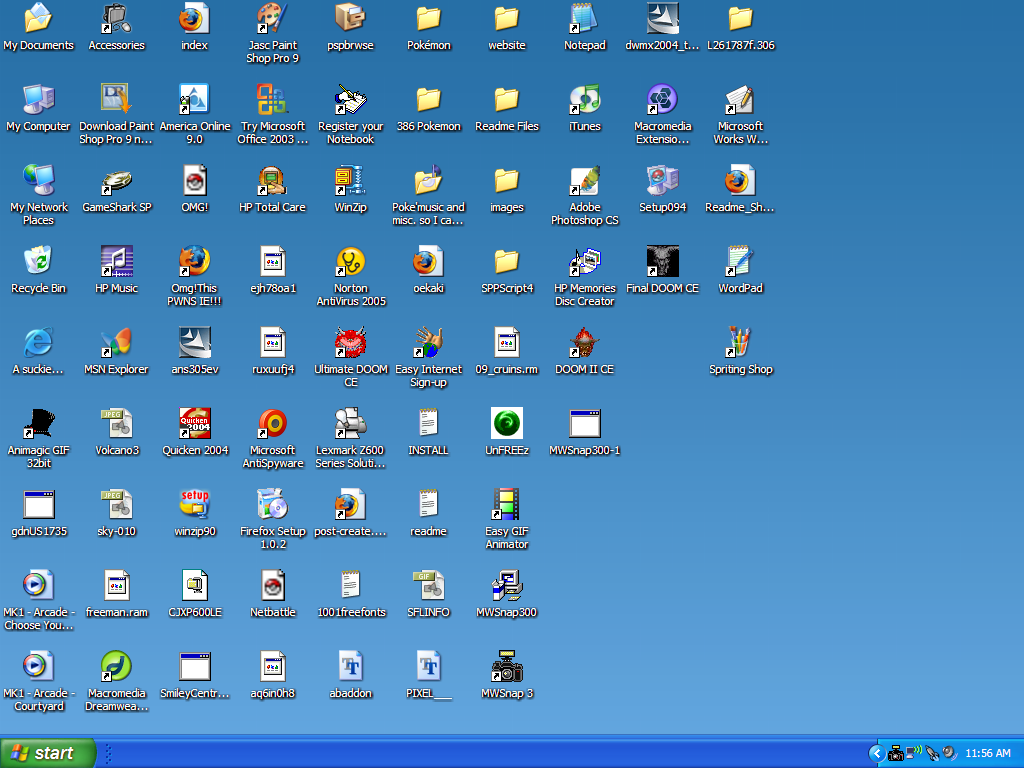Open the OMG! Pokéball file icon
The width and height of the screenshot is (1024, 768).
195,180
